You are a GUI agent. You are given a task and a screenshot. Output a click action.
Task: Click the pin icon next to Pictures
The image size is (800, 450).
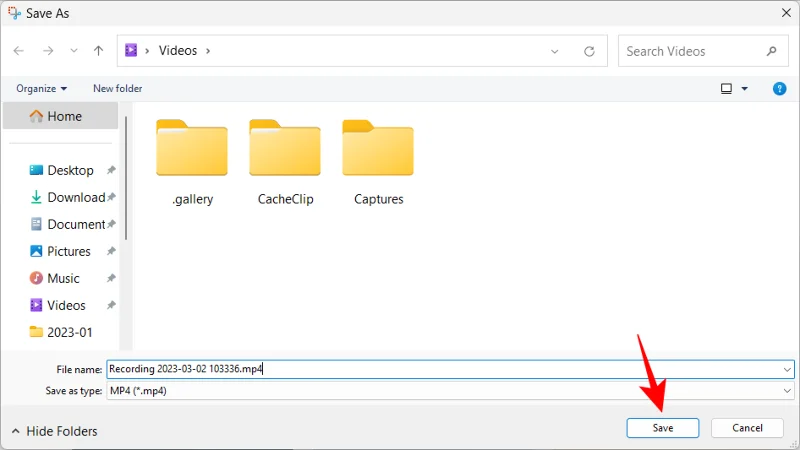pyautogui.click(x=111, y=251)
